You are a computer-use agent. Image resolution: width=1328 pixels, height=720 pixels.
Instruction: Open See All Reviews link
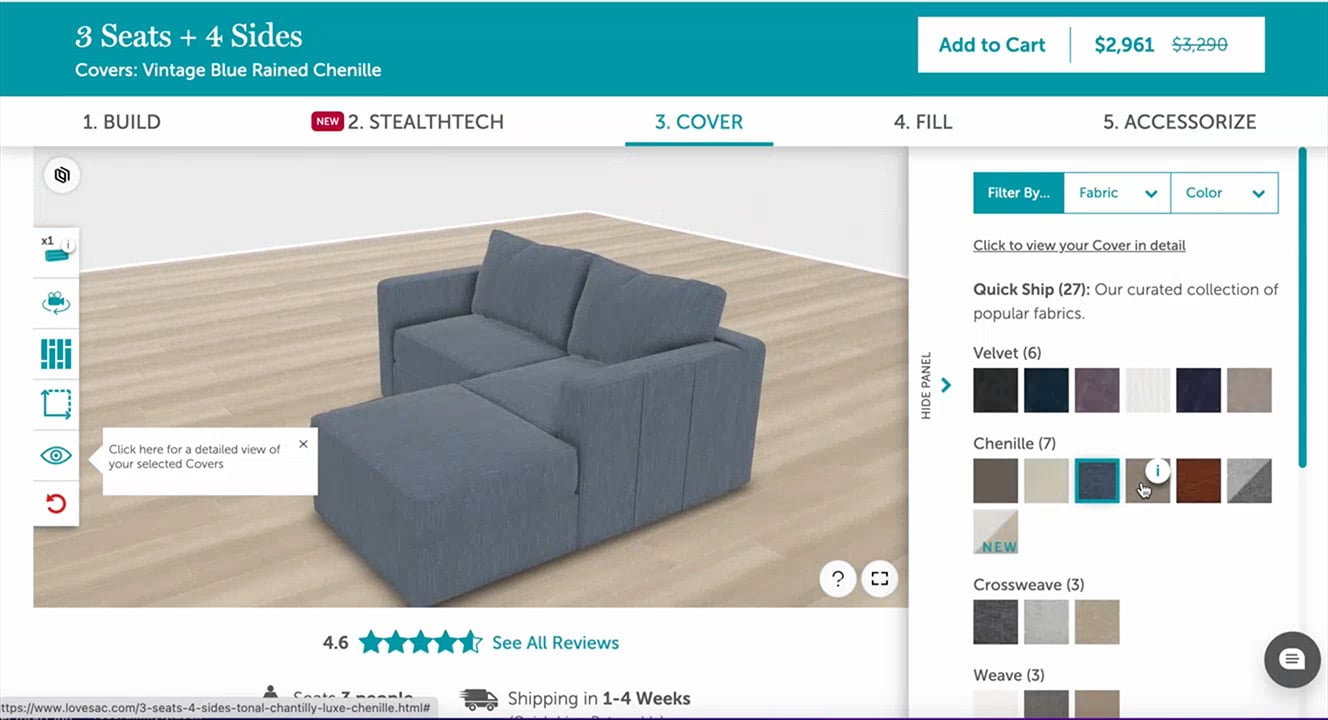(x=555, y=643)
